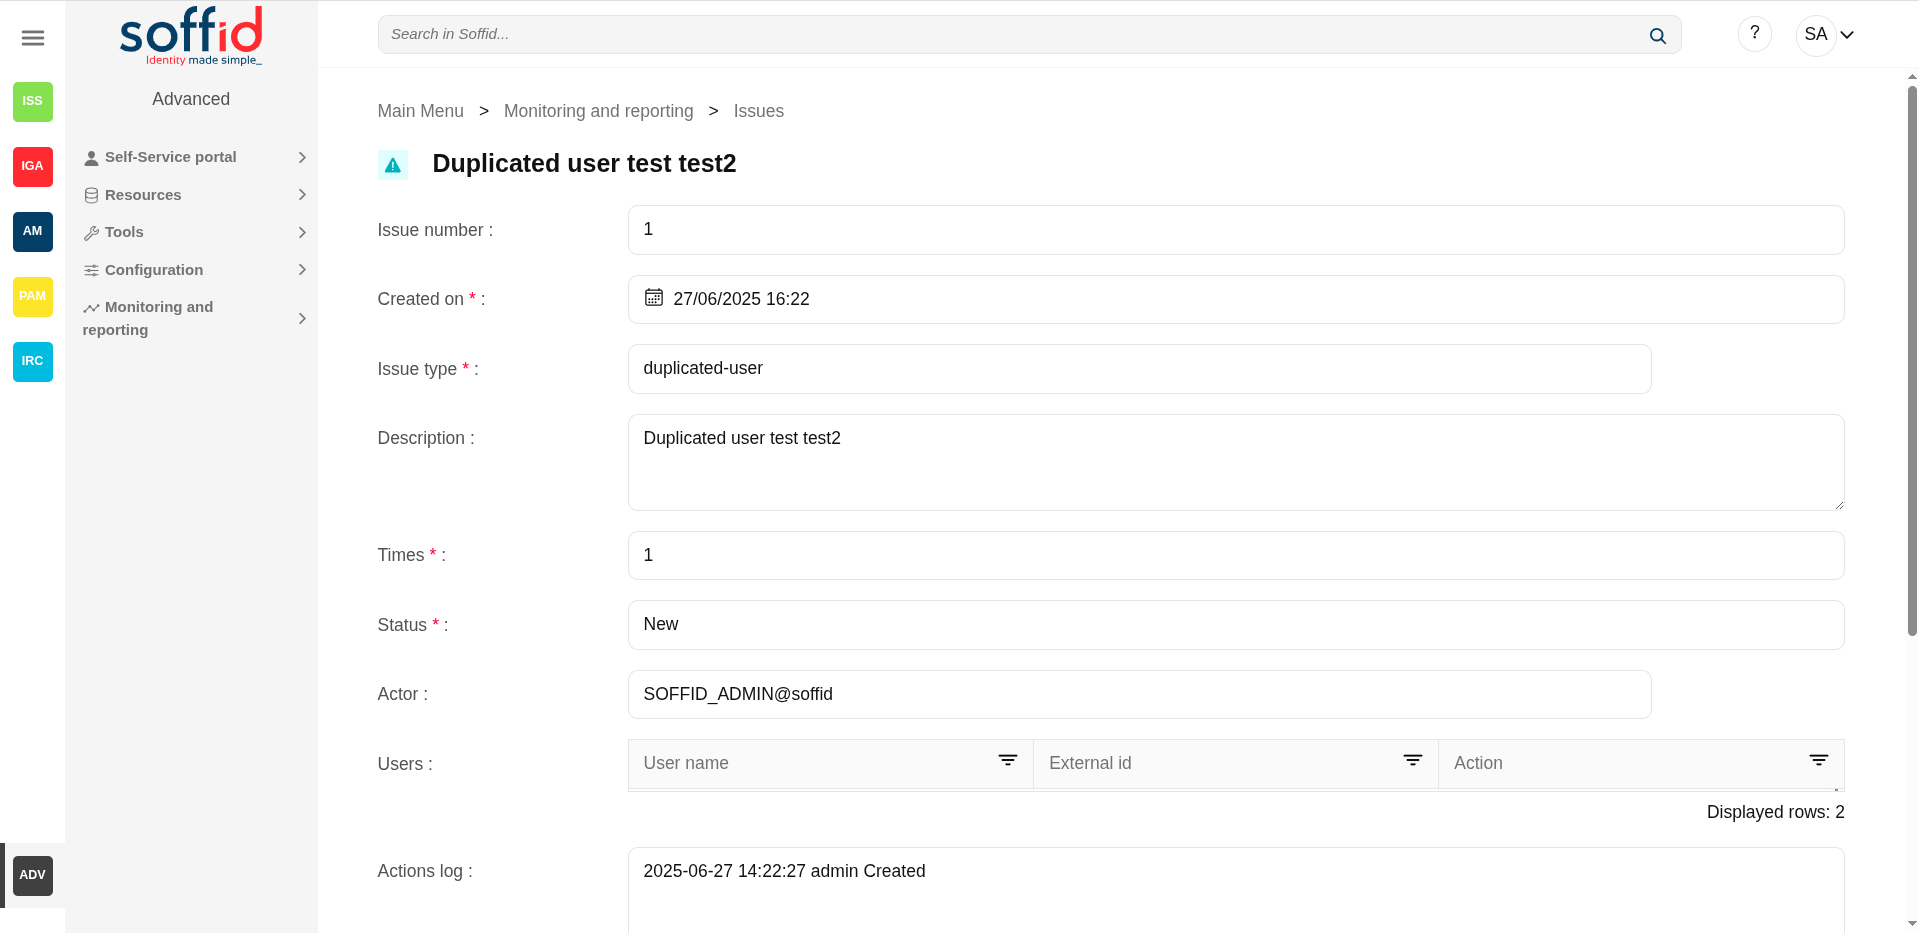Screen dimensions: 1919x933
Task: Expand the Configuration menu chevron
Action: [x=301, y=270]
